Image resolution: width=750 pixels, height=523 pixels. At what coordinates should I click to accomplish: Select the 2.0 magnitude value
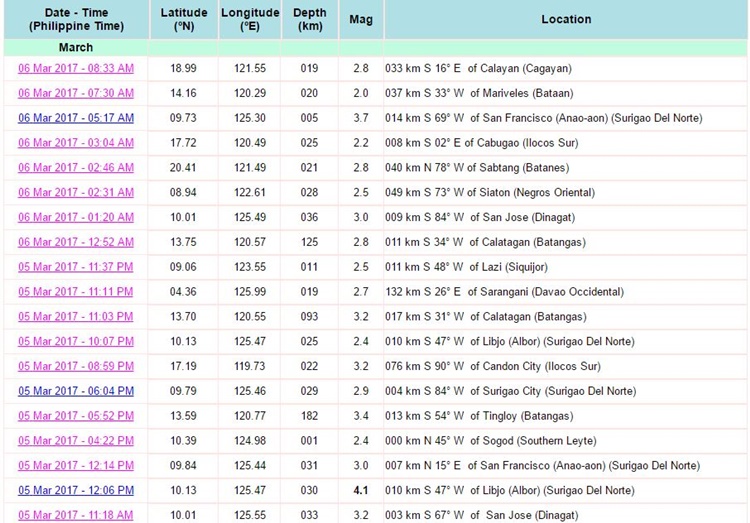[x=361, y=93]
